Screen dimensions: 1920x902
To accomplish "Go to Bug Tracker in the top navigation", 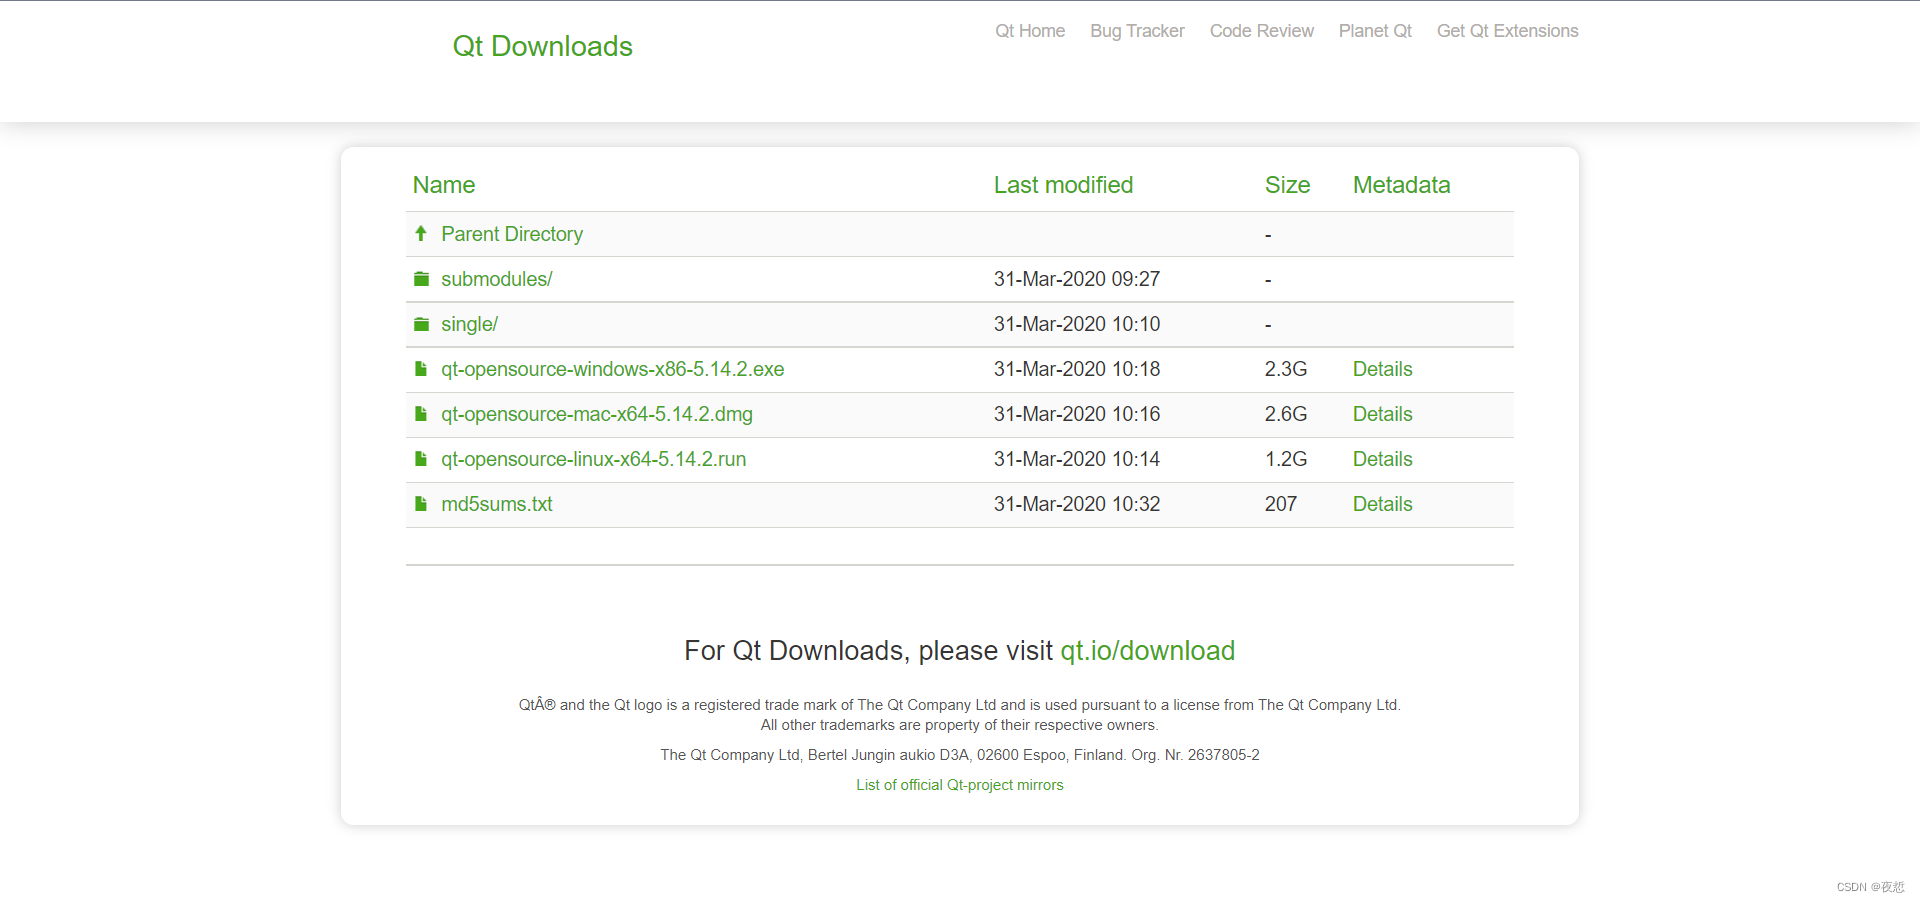I will tap(1137, 31).
